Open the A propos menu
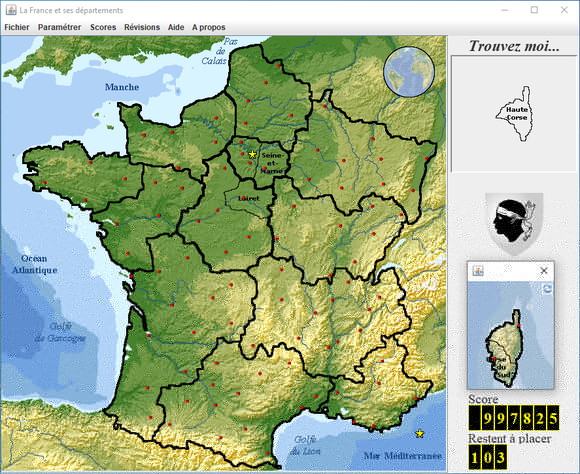Image resolution: width=580 pixels, height=474 pixels. [209, 27]
